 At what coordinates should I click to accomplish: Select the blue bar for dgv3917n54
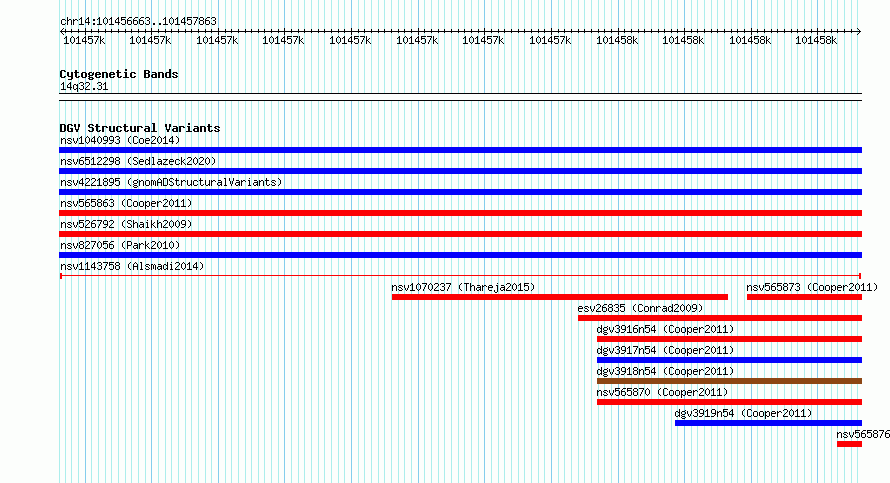729,360
